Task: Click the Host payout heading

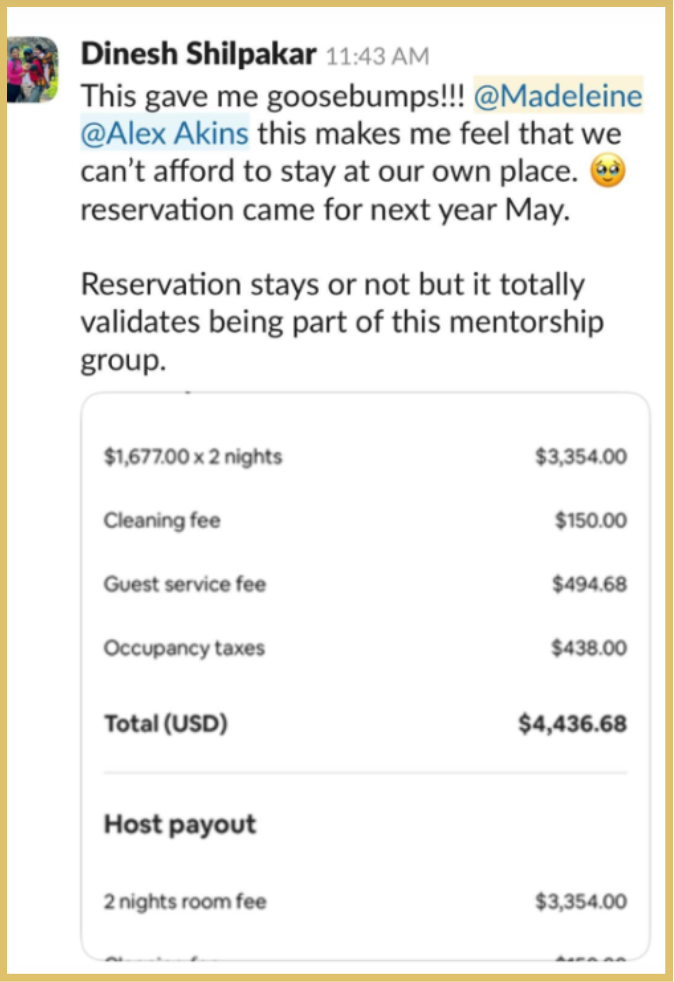Action: click(x=180, y=825)
